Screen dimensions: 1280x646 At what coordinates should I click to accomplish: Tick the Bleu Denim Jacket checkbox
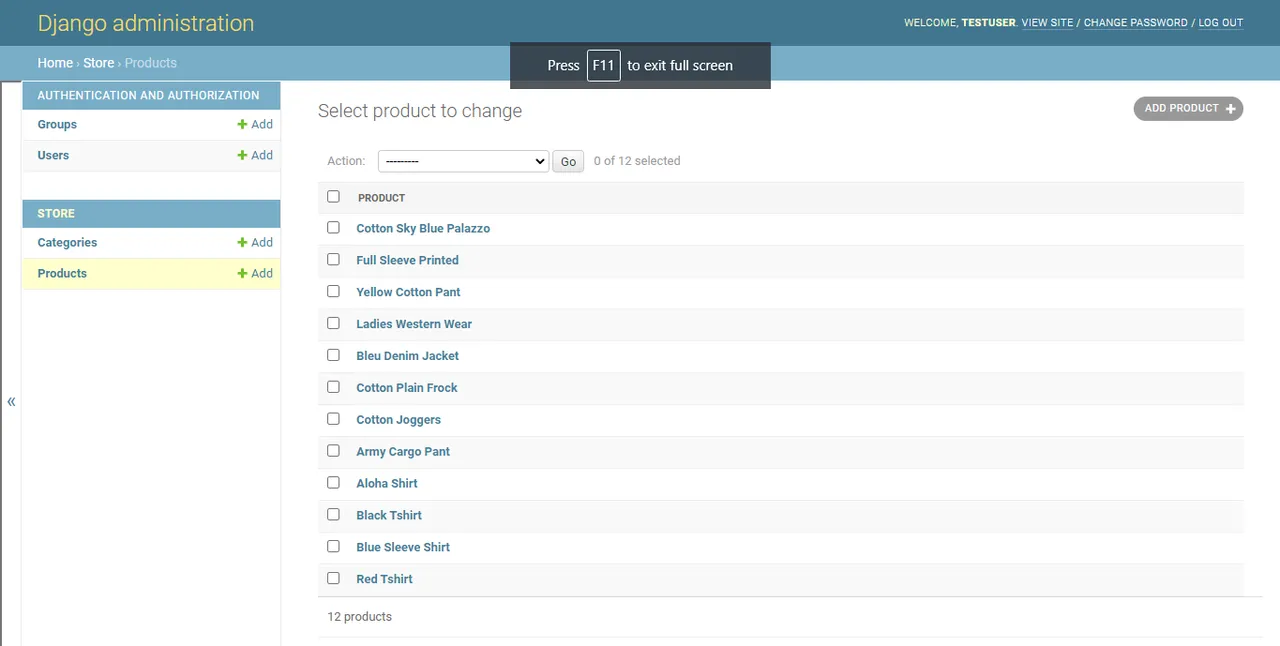(x=333, y=355)
